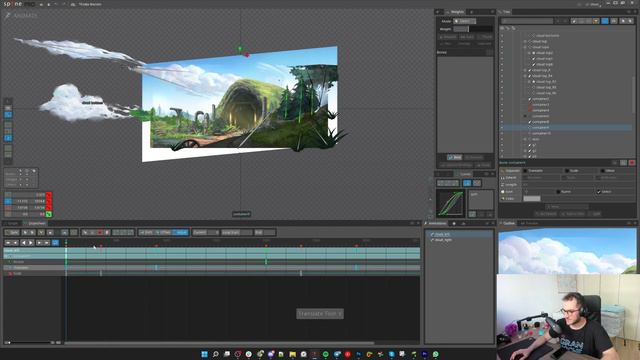Open File Explorer from the taskbar
Screen dimensions: 640x360
pos(293,354)
